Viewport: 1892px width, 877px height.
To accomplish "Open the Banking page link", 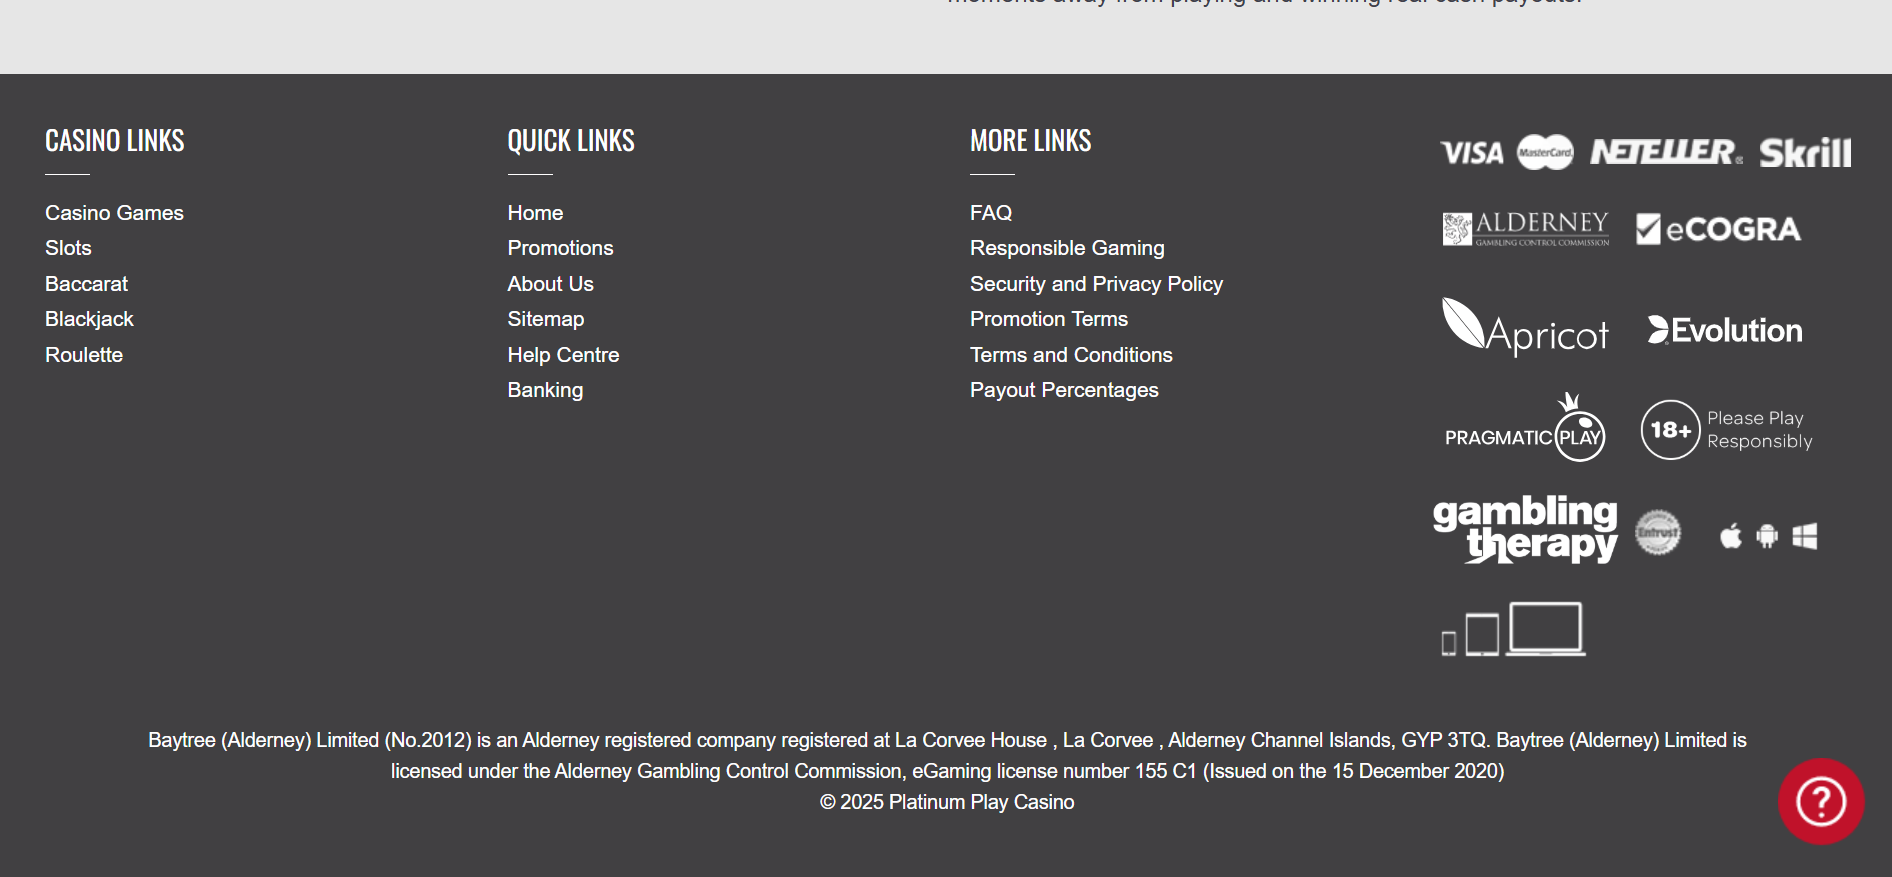I will 545,390.
